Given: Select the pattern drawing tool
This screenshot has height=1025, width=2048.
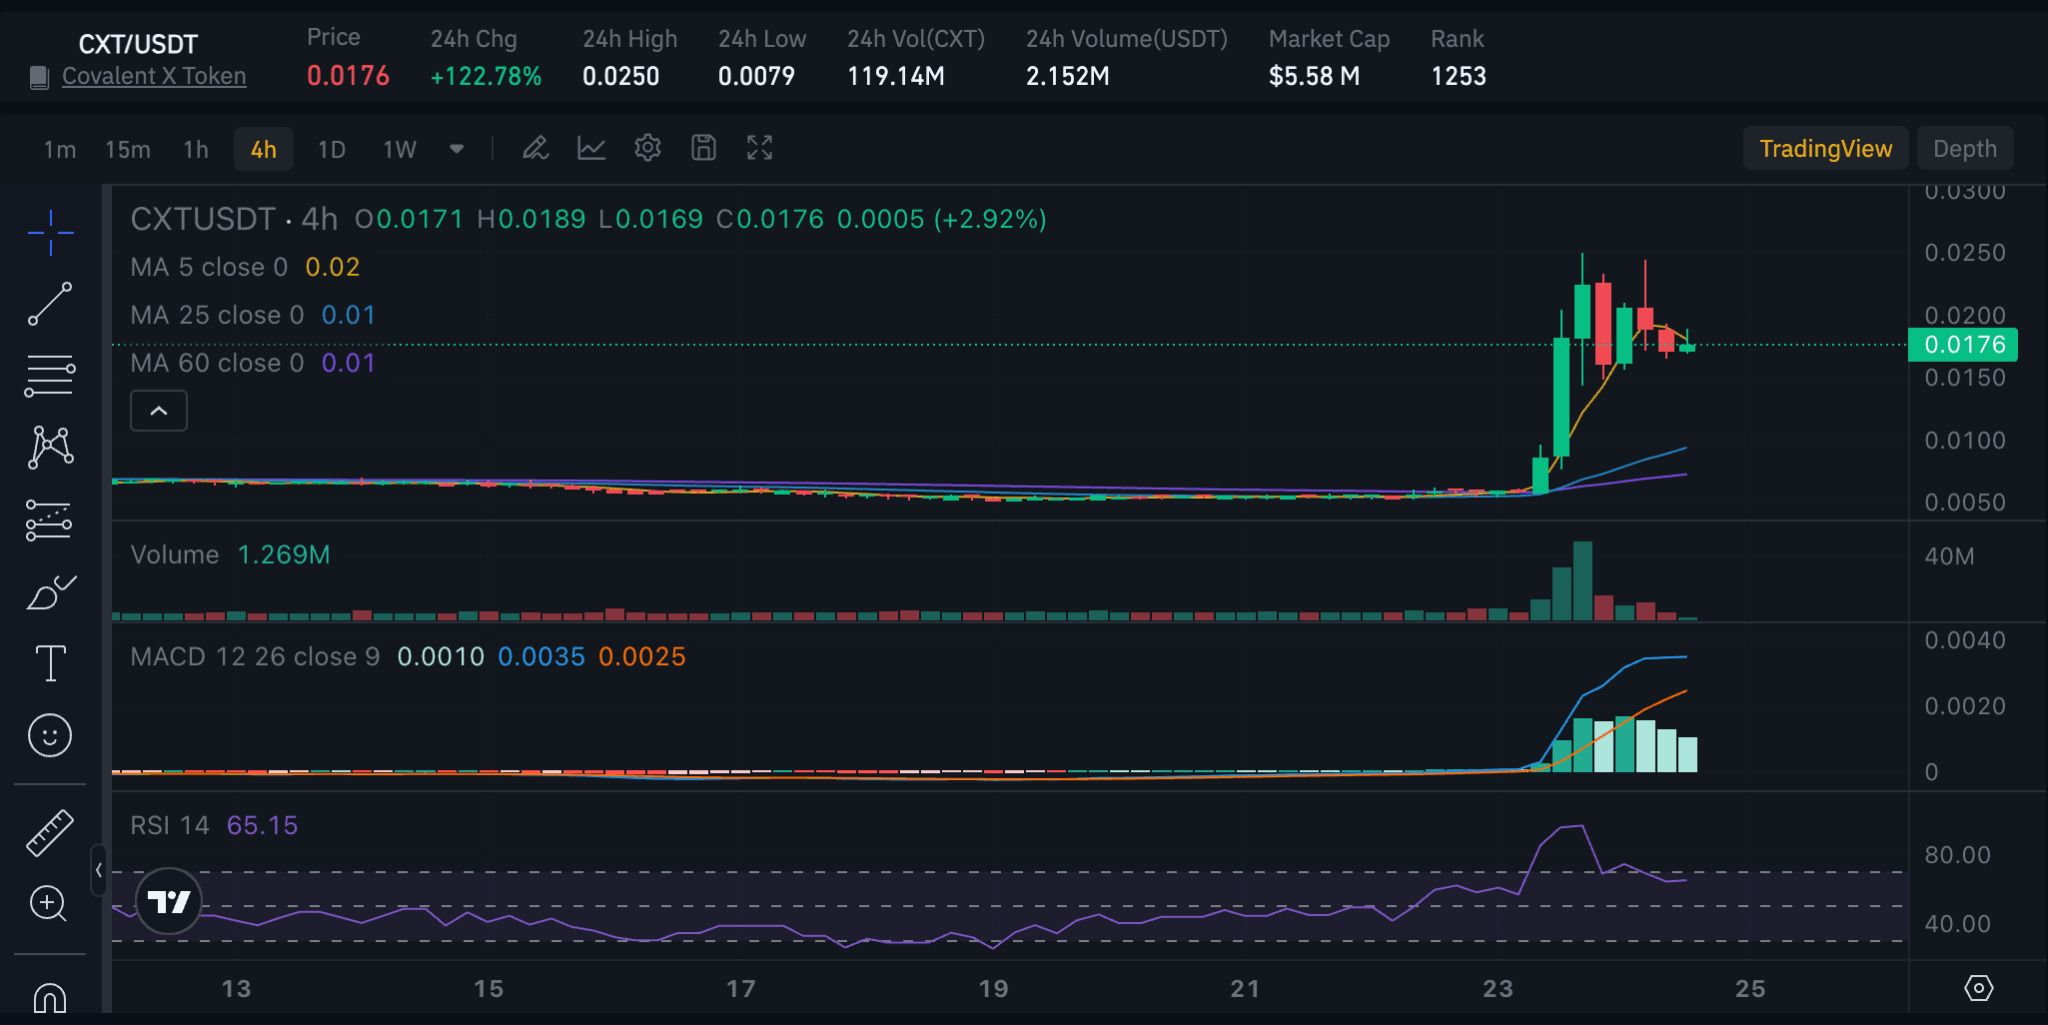Looking at the screenshot, I should [50, 447].
